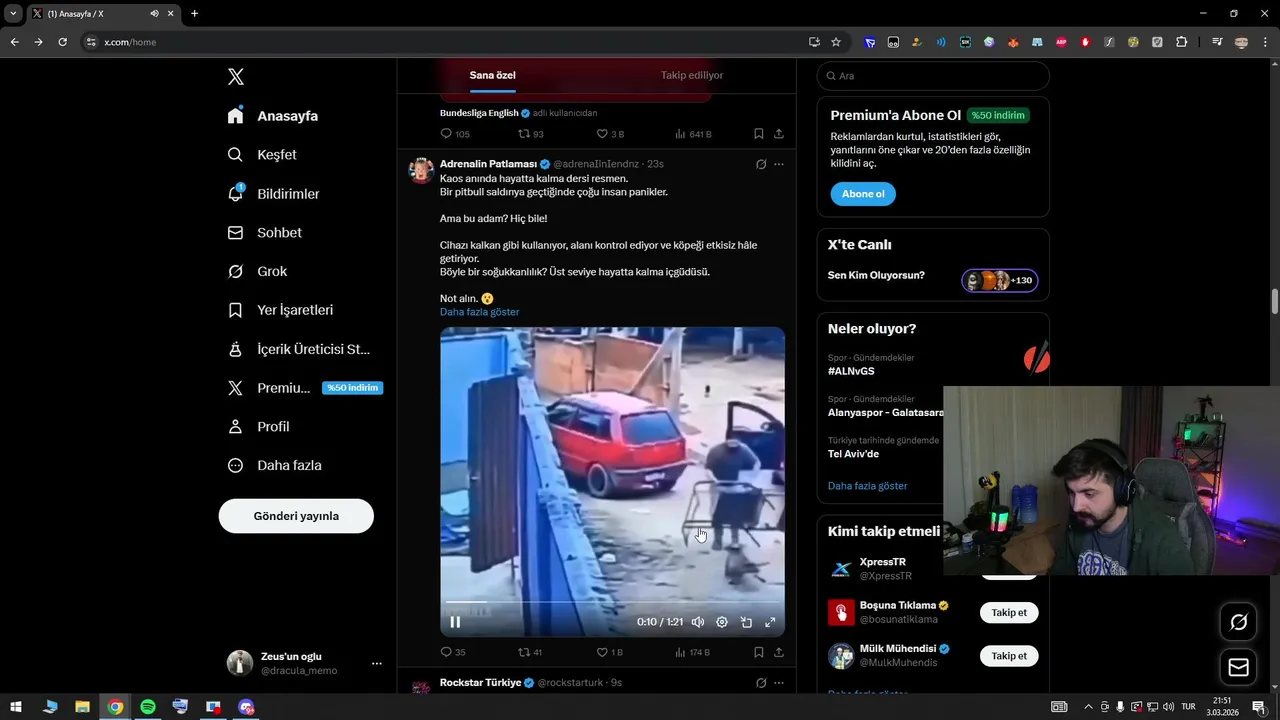
Task: Open File Explorer from taskbar
Action: coord(83,707)
